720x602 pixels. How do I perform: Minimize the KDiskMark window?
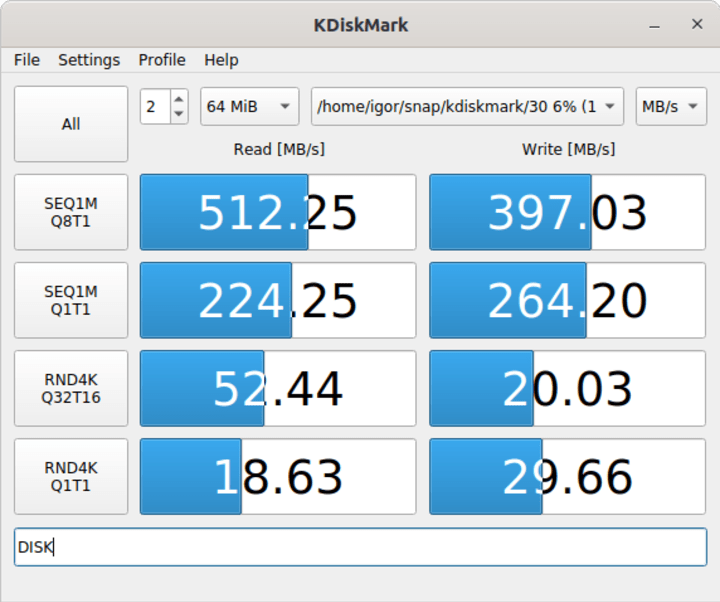[x=654, y=25]
